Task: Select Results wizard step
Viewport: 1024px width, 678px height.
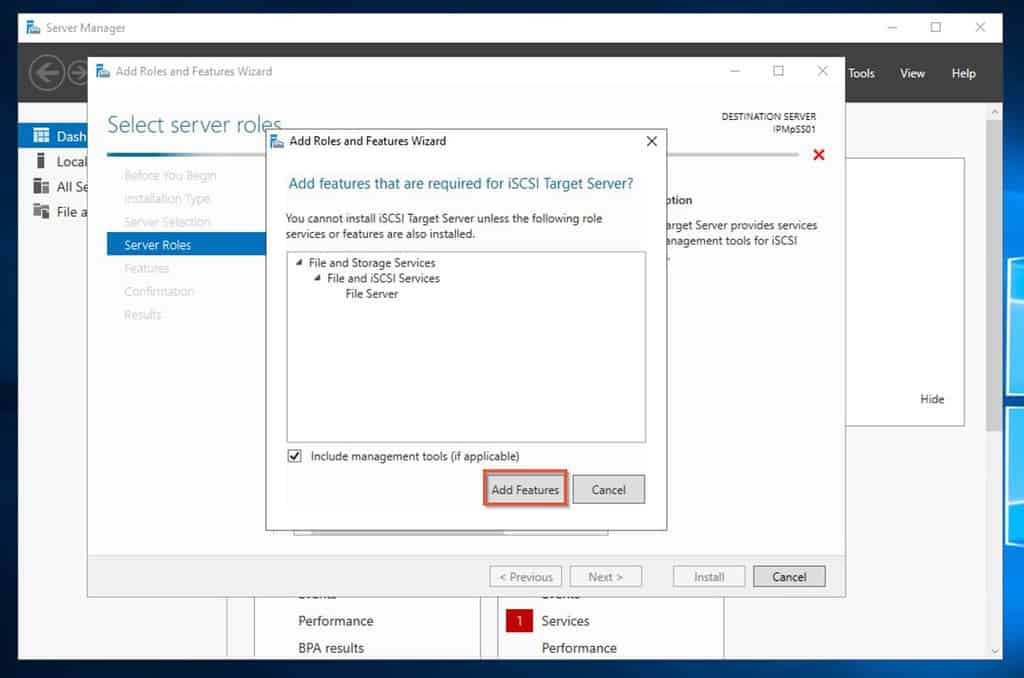Action: click(142, 315)
